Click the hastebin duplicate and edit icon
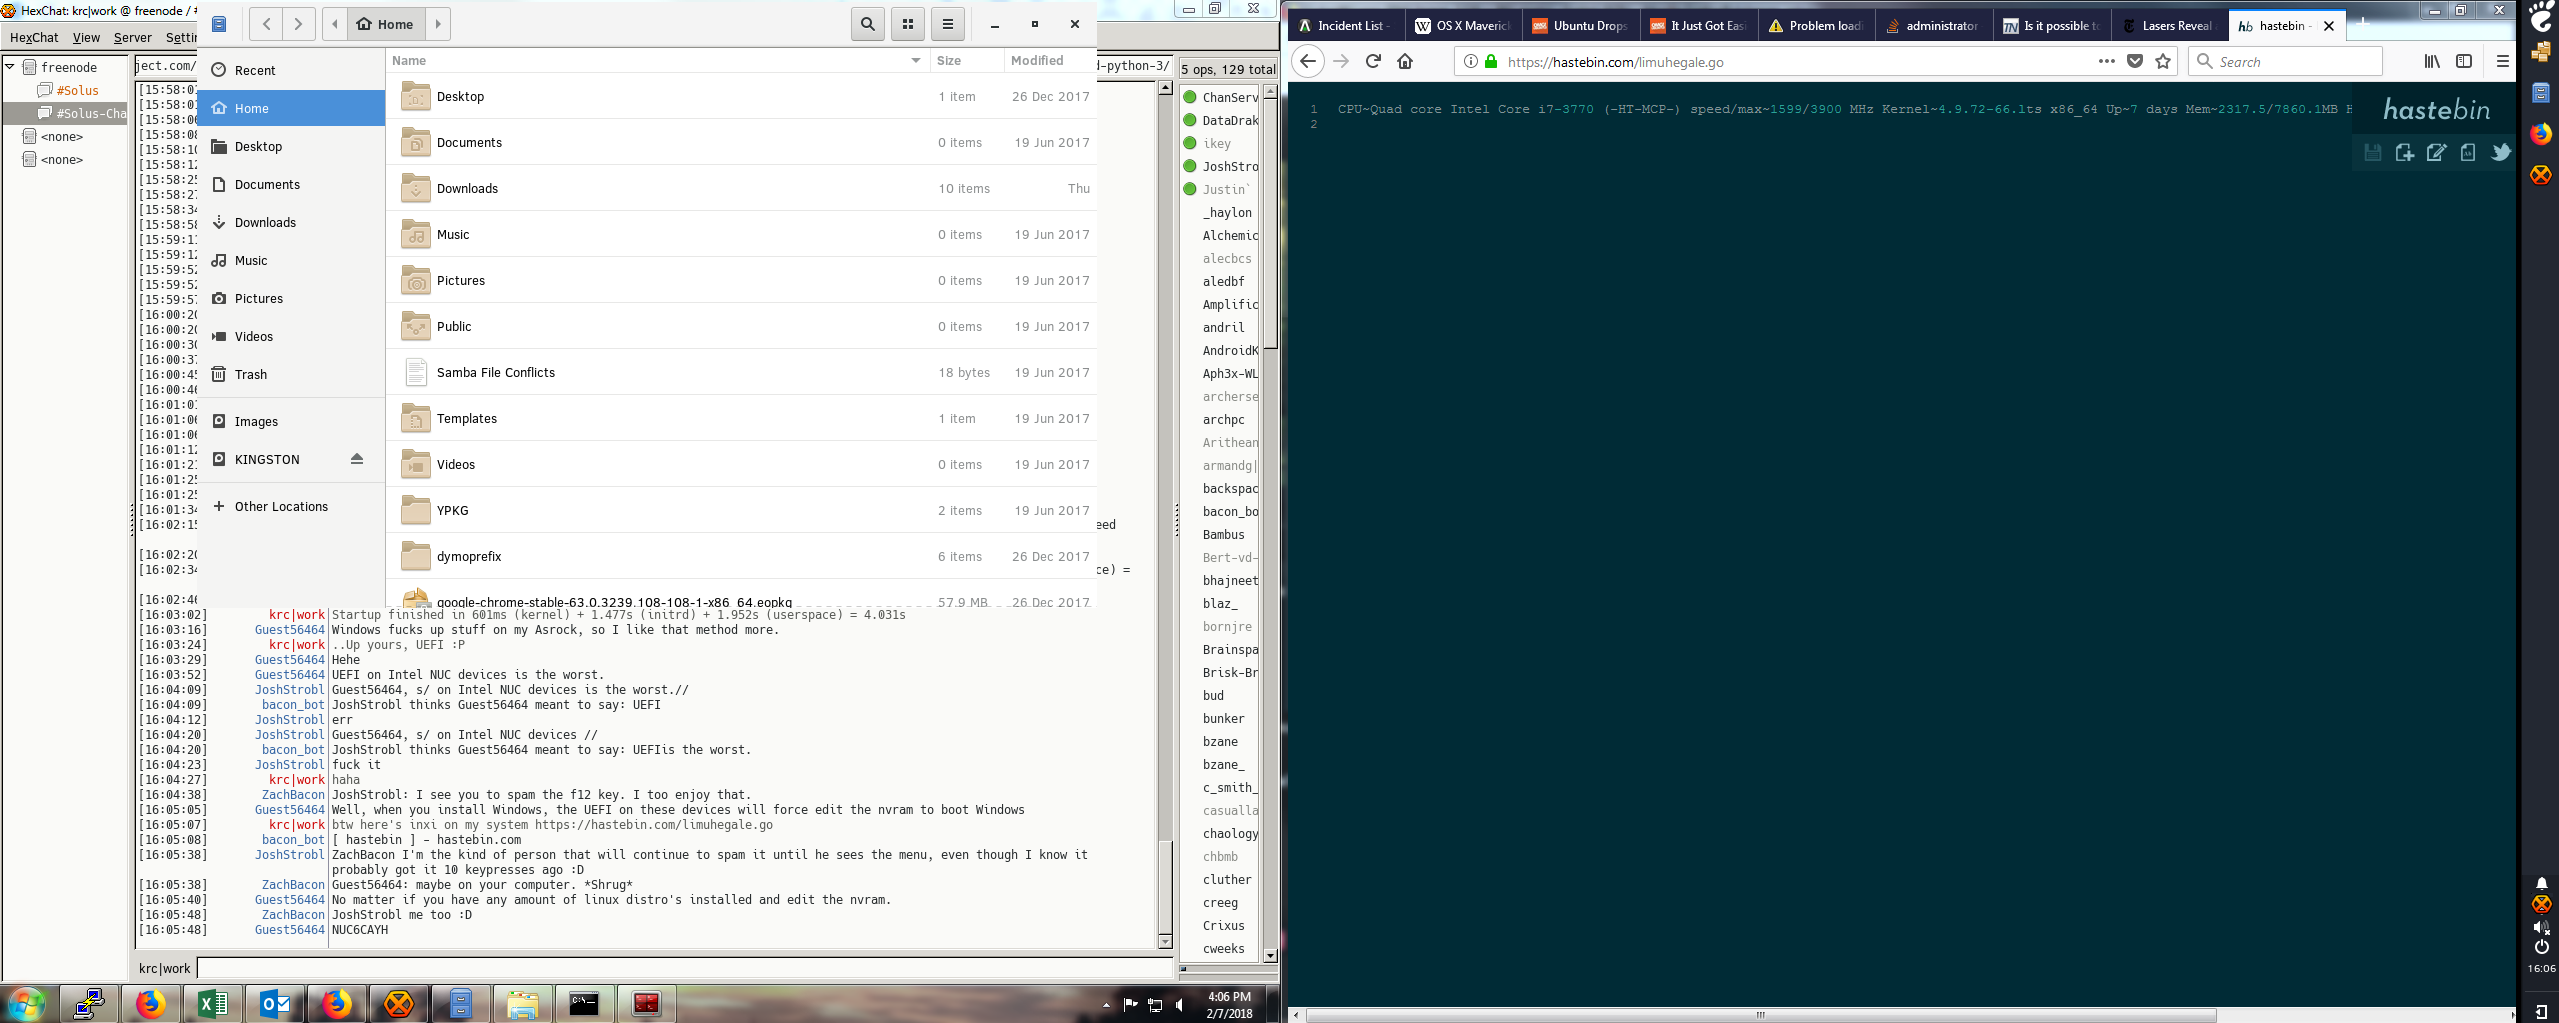 (2436, 152)
